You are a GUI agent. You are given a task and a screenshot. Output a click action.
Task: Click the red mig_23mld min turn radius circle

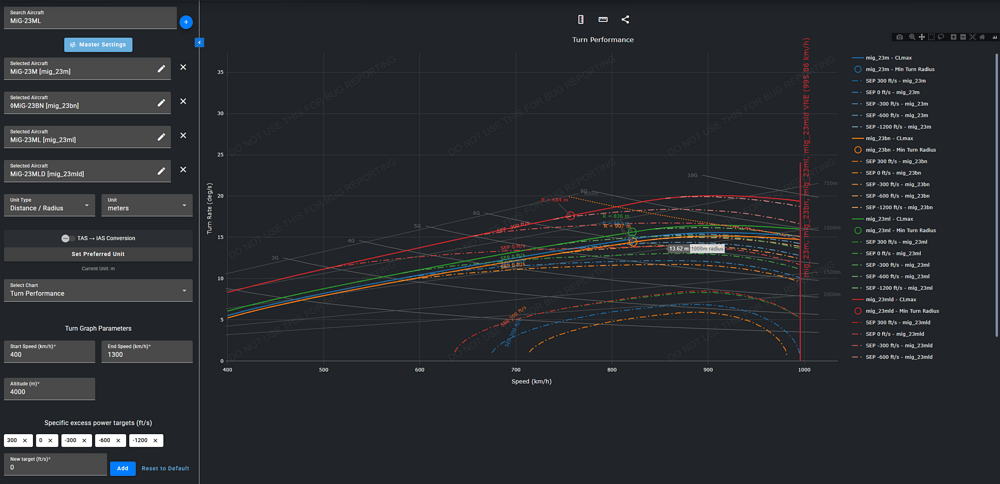click(x=571, y=216)
